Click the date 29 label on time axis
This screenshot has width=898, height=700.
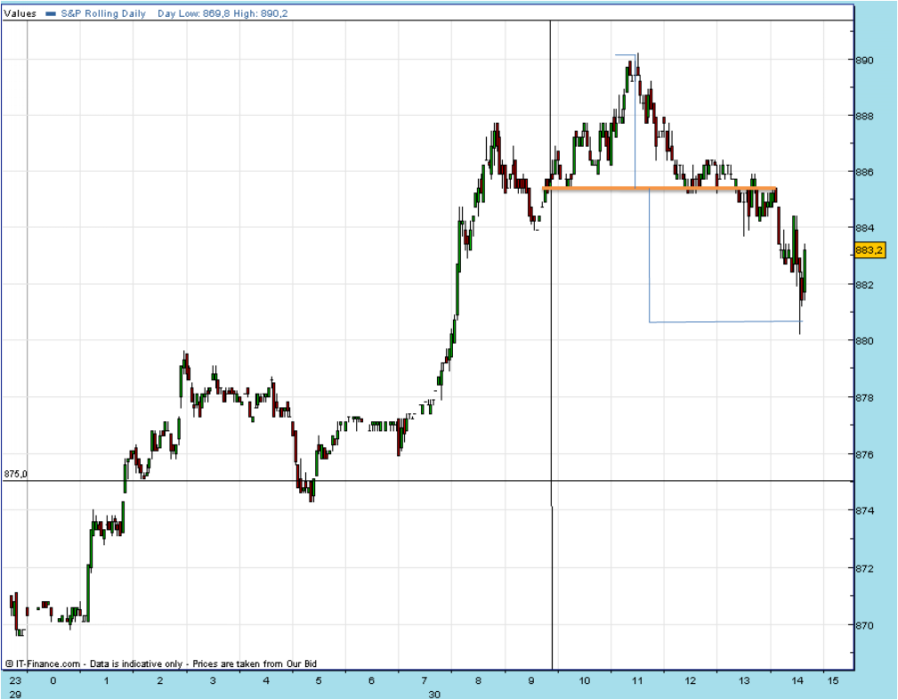[15, 694]
